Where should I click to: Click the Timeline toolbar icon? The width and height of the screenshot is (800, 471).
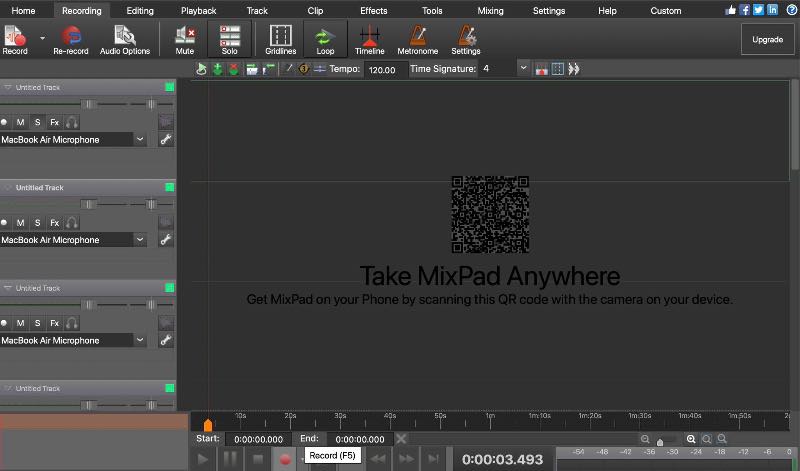tap(370, 39)
